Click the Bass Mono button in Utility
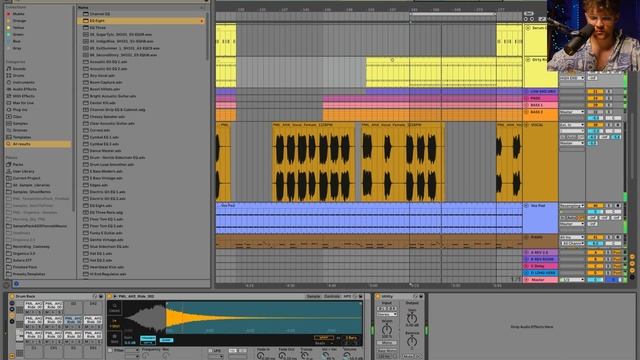This screenshot has width=640, height=360. (x=387, y=351)
